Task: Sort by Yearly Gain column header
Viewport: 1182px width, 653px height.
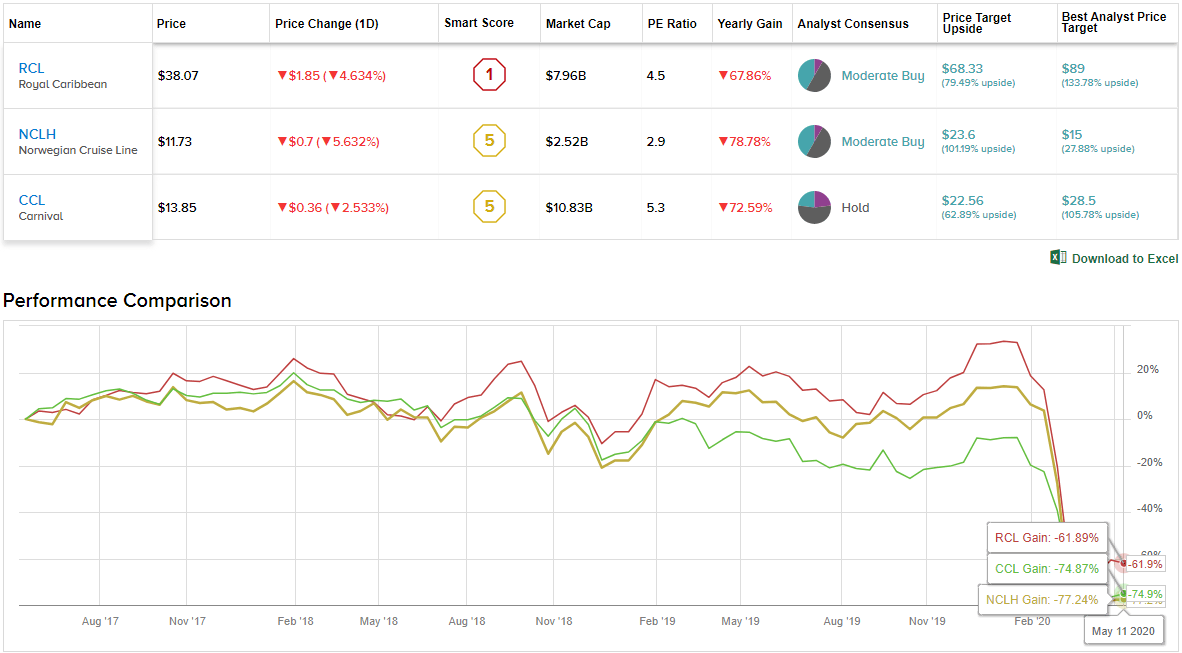Action: click(x=750, y=23)
